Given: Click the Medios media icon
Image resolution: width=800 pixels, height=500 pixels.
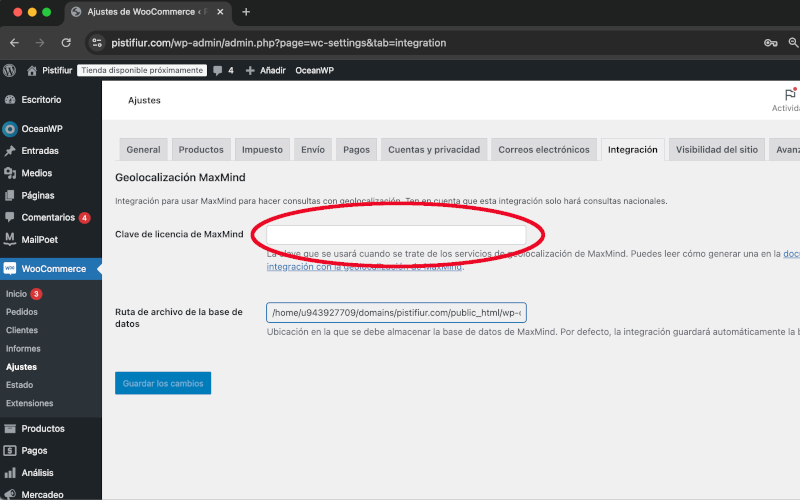Looking at the screenshot, I should click(x=10, y=173).
